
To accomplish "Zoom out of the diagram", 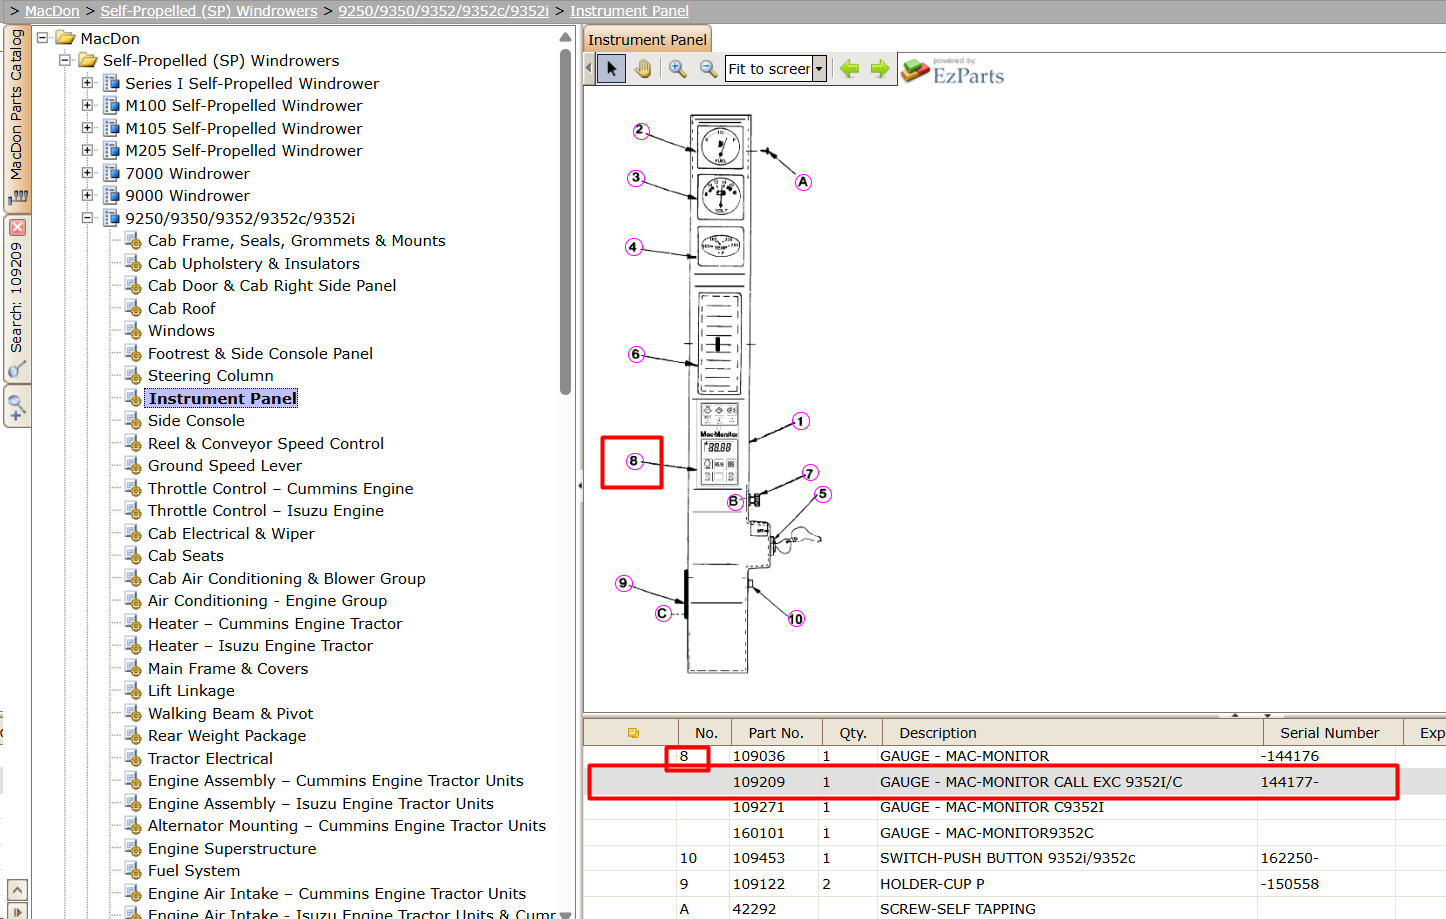I will click(708, 69).
